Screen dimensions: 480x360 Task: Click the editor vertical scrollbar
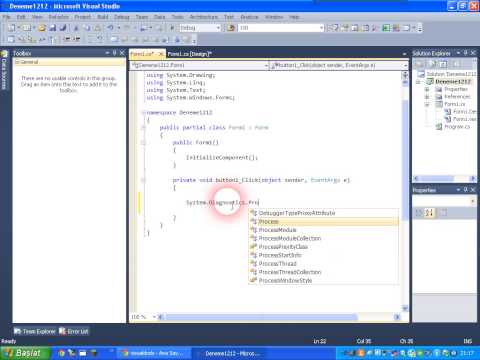(x=405, y=160)
